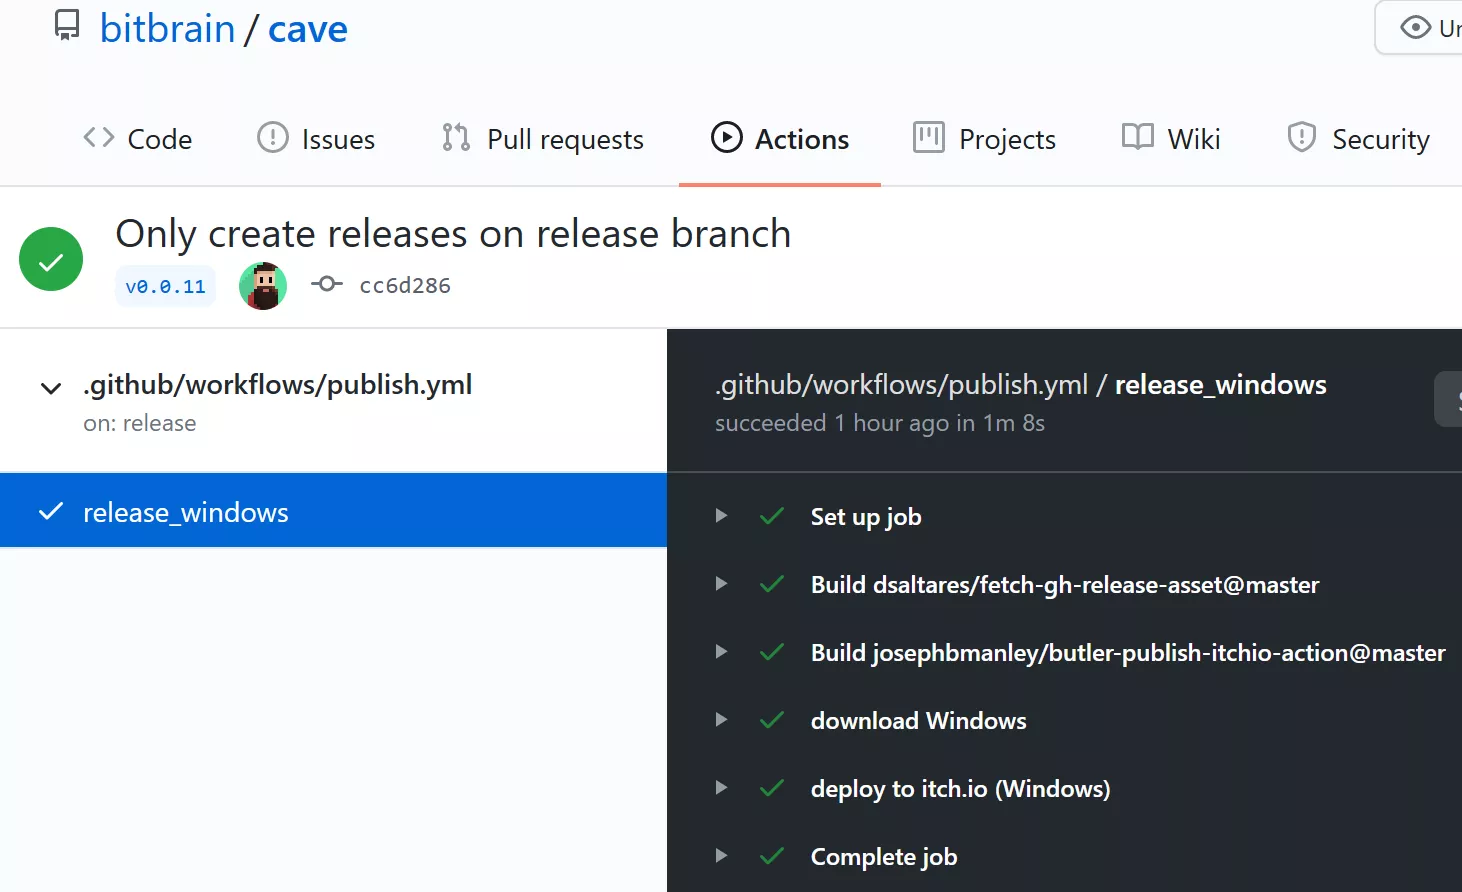Click green check beside deploy to itch.io
1462x892 pixels.
click(772, 788)
